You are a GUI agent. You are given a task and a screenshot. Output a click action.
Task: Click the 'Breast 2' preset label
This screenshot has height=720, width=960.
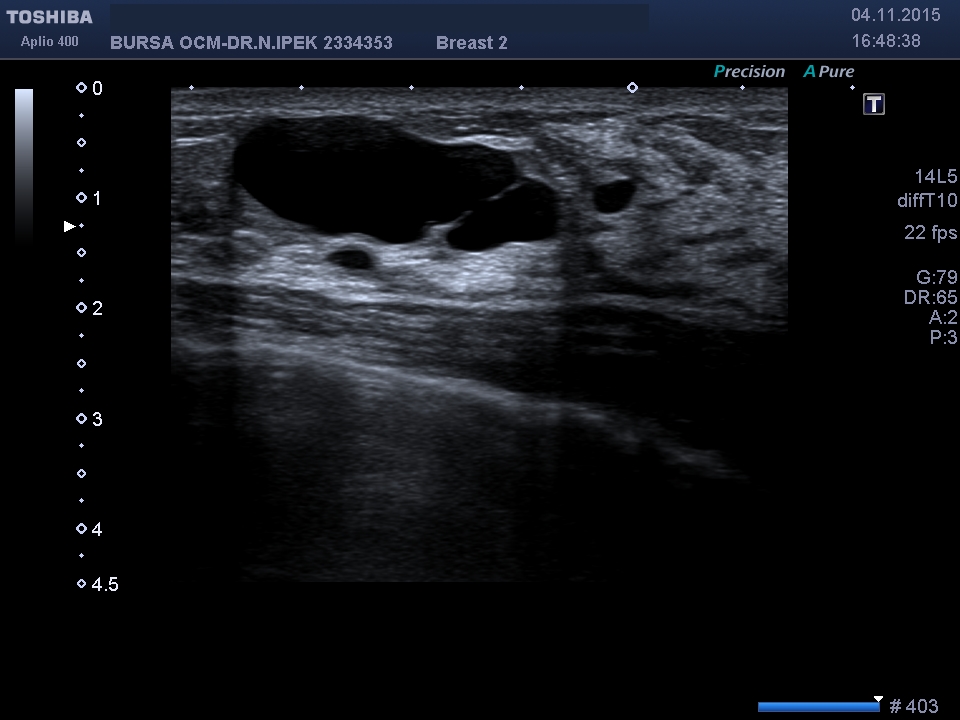(x=471, y=43)
